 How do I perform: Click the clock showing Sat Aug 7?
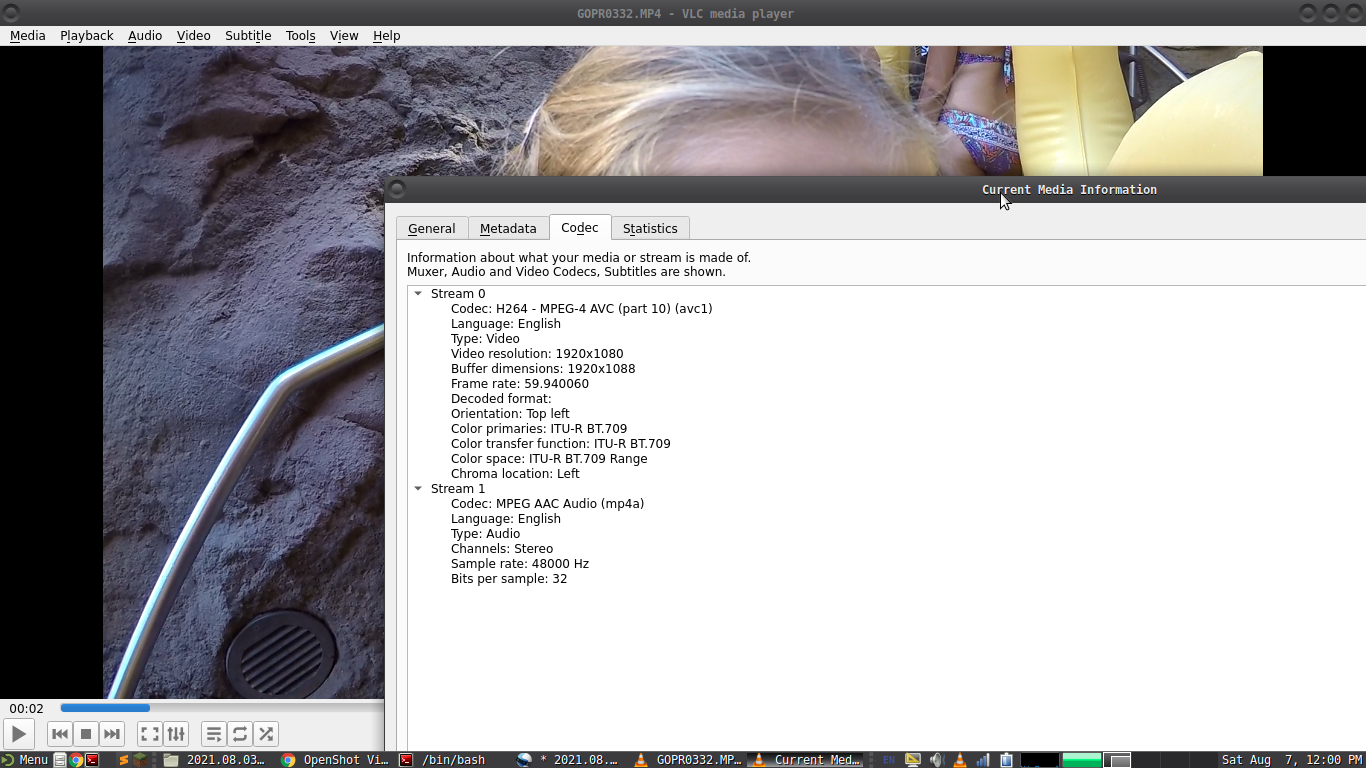1291,760
